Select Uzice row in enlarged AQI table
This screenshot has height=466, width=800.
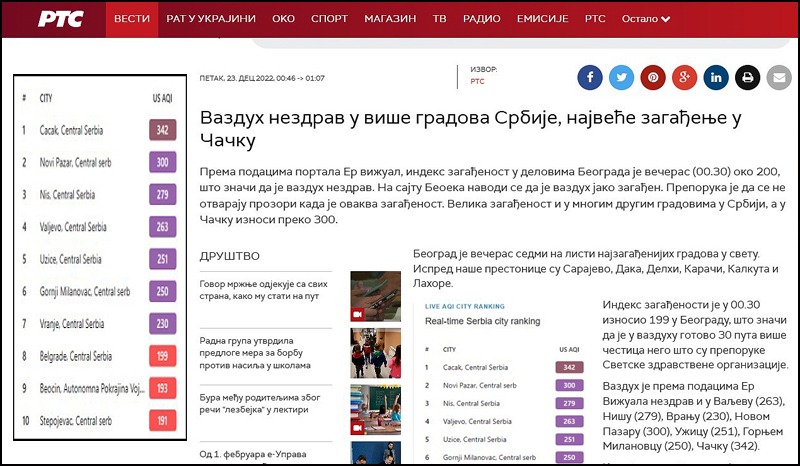[x=99, y=259]
